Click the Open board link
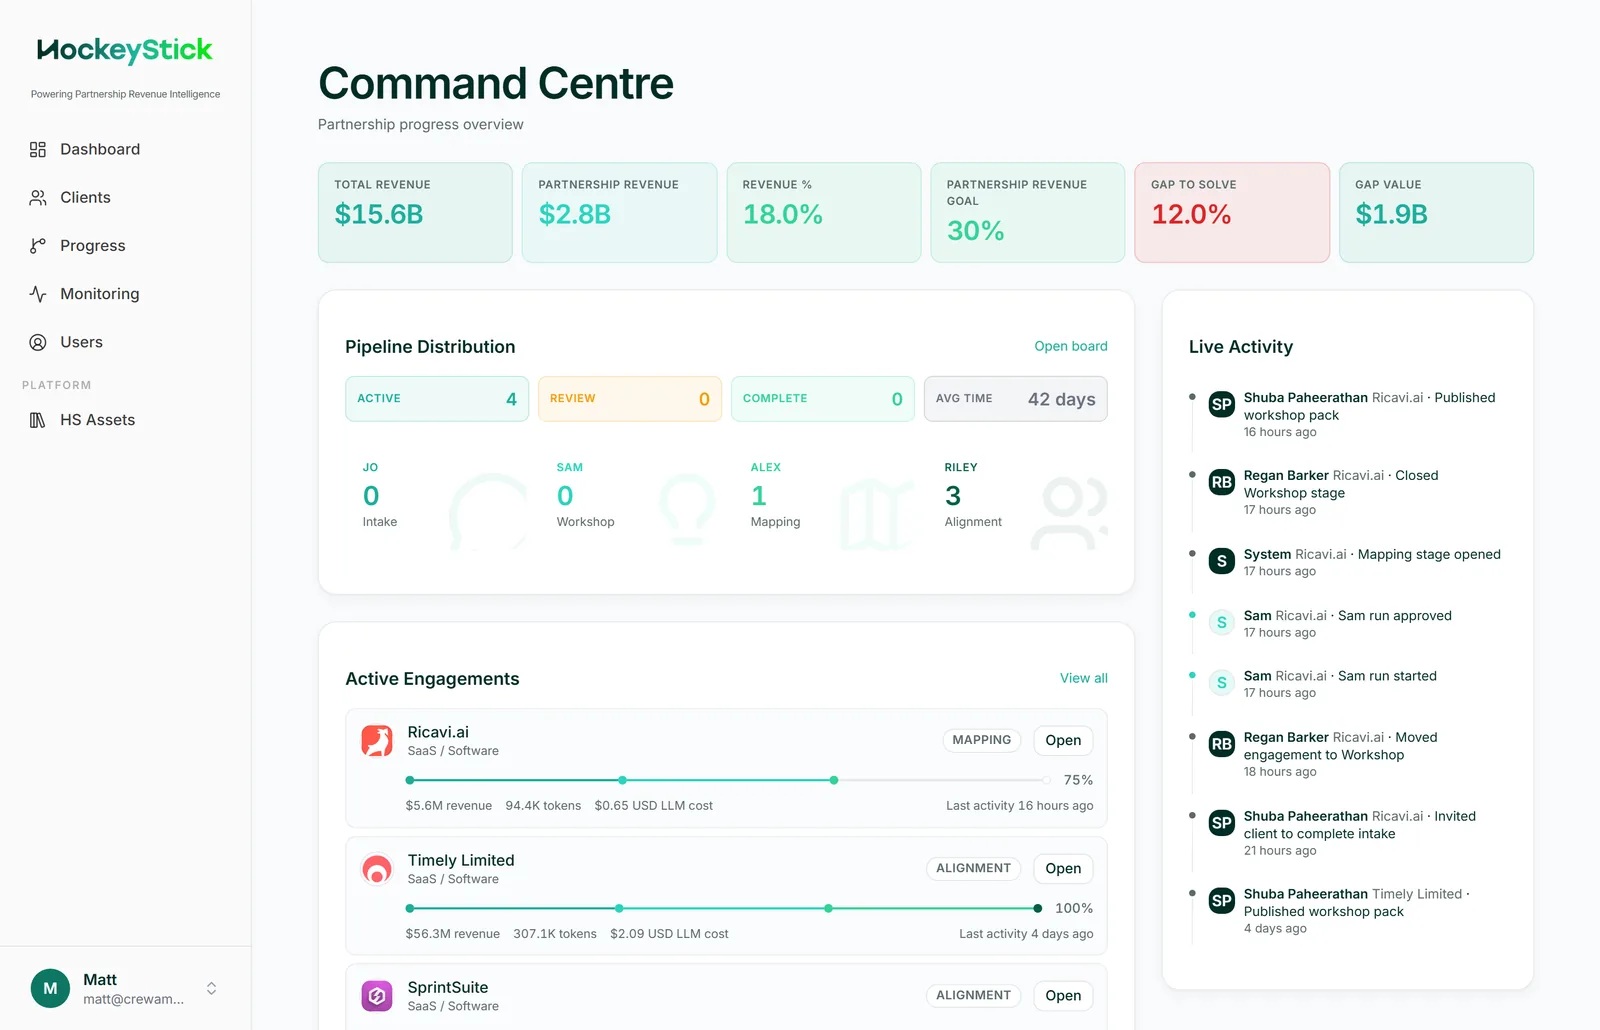Viewport: 1600px width, 1030px height. coord(1071,346)
